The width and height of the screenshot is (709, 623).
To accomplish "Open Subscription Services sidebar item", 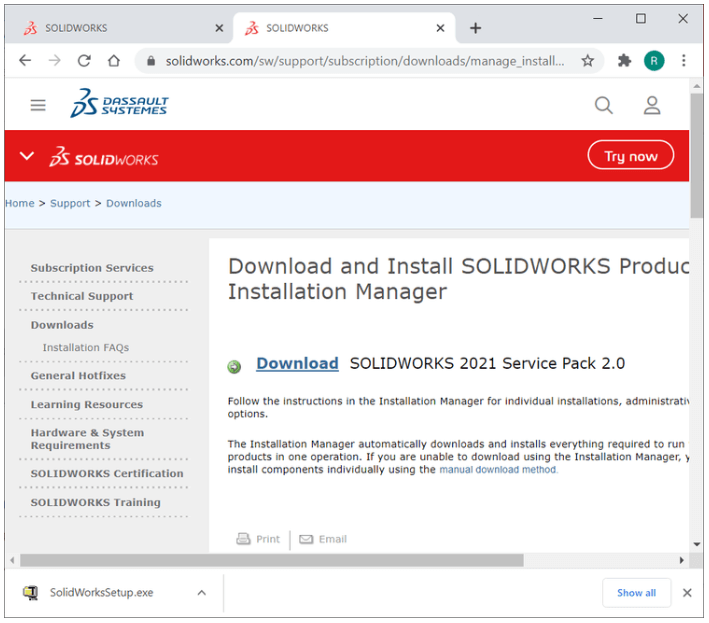I will (92, 268).
